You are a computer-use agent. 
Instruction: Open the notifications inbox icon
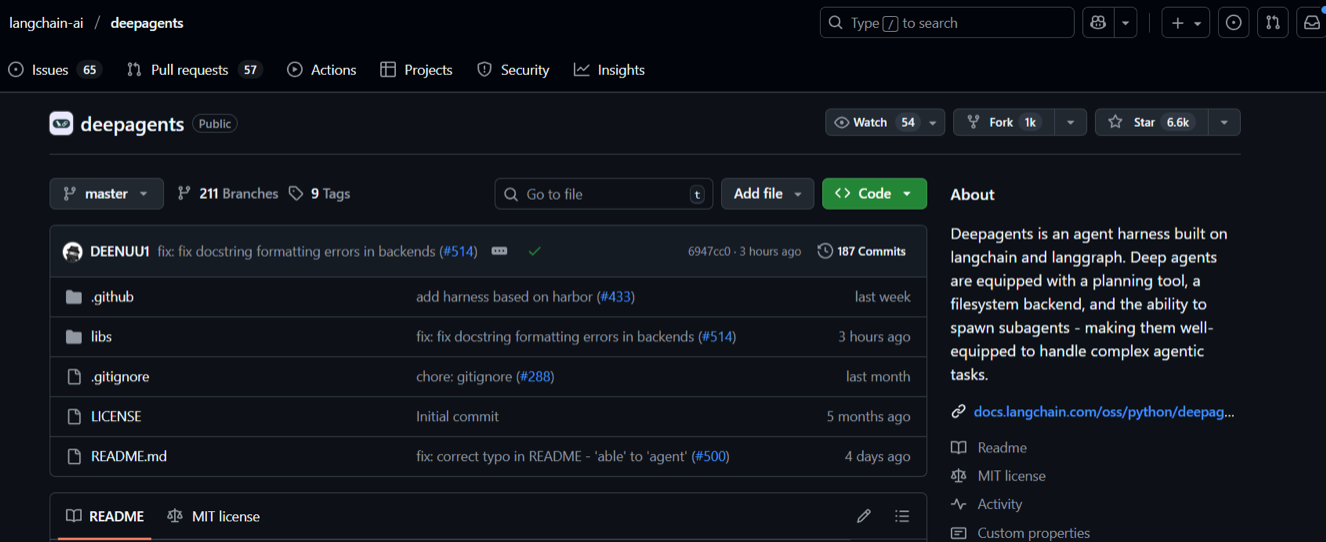click(1311, 23)
